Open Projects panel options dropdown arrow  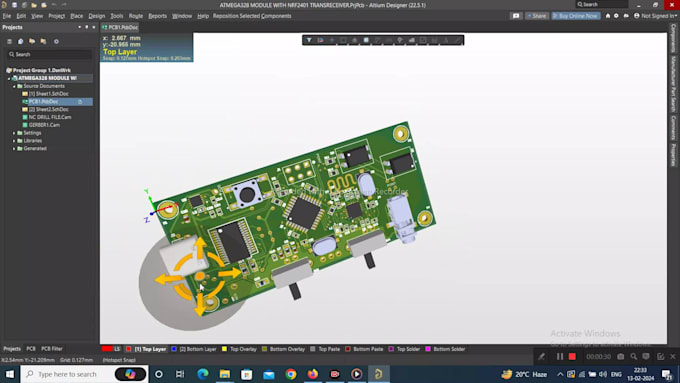click(x=79, y=27)
